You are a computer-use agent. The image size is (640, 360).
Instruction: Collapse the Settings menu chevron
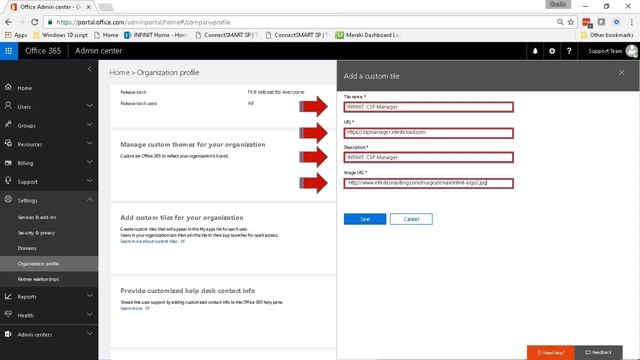89,200
